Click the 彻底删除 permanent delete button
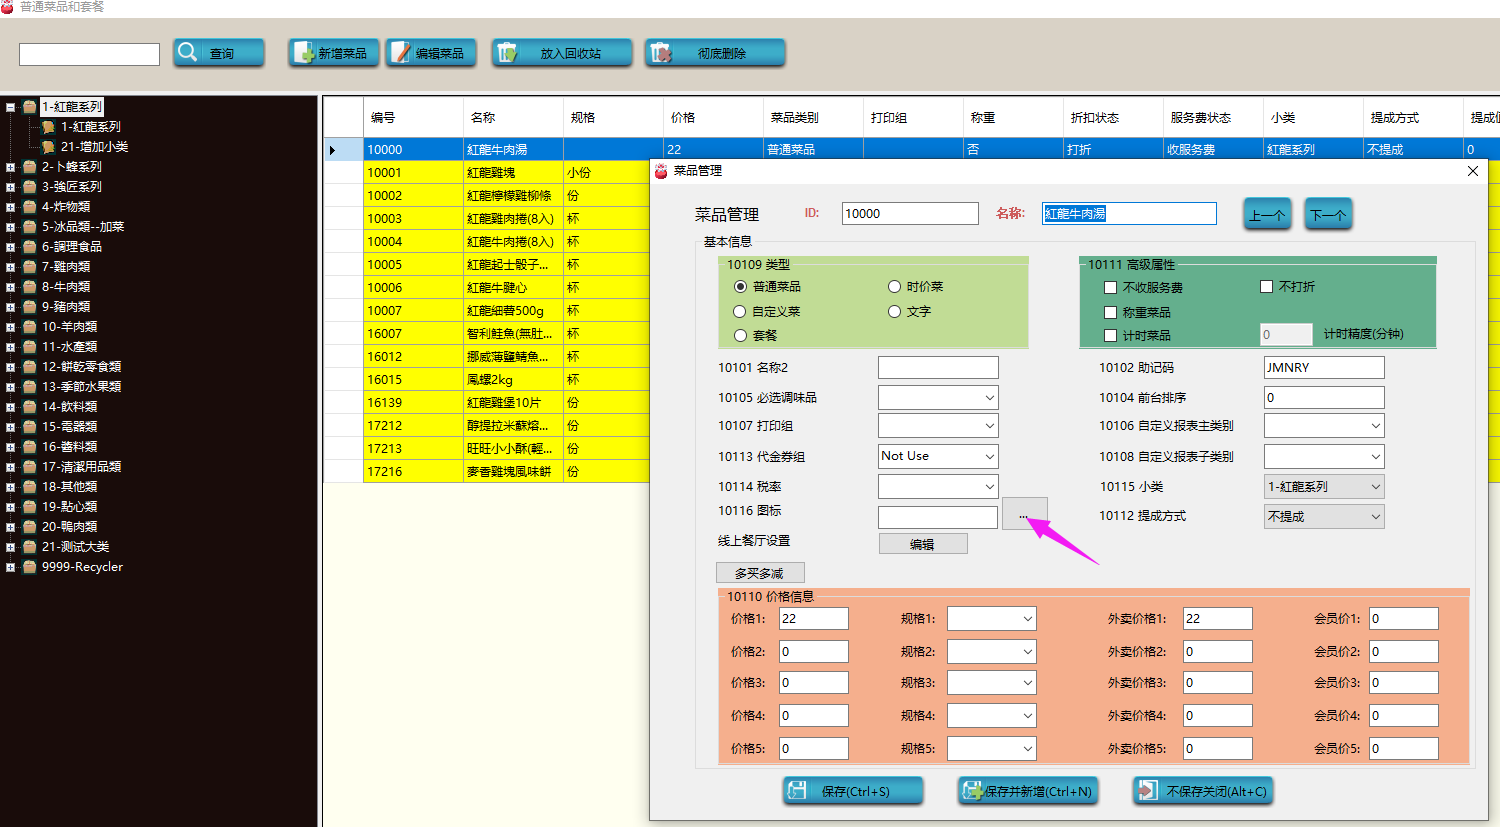The image size is (1500, 827). pyautogui.click(x=715, y=53)
